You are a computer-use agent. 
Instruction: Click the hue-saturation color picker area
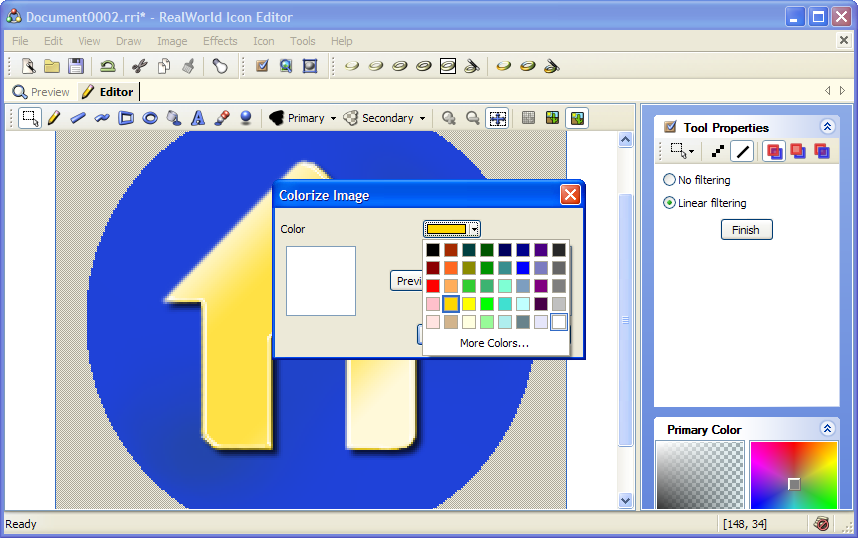point(794,475)
